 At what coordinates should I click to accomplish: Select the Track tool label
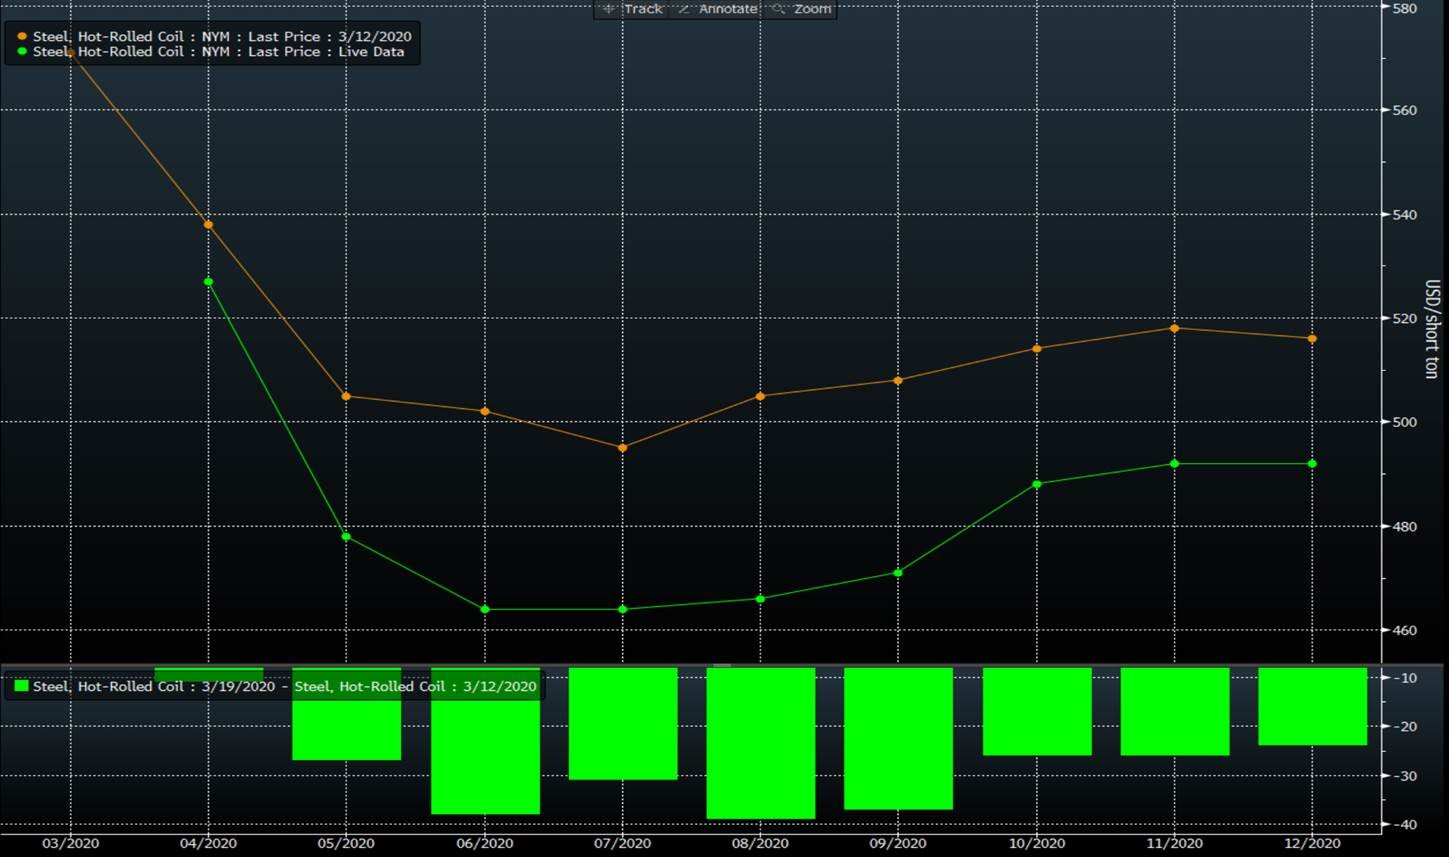click(x=643, y=9)
